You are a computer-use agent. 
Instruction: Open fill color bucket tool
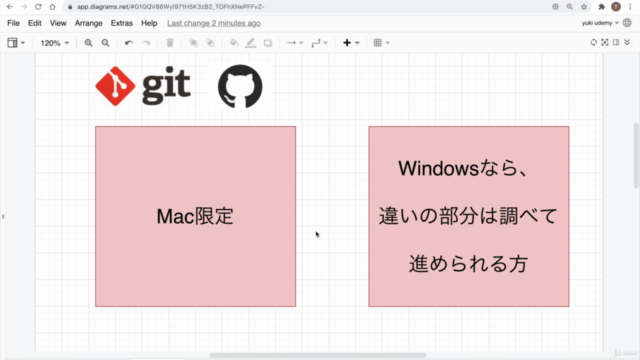pos(234,43)
